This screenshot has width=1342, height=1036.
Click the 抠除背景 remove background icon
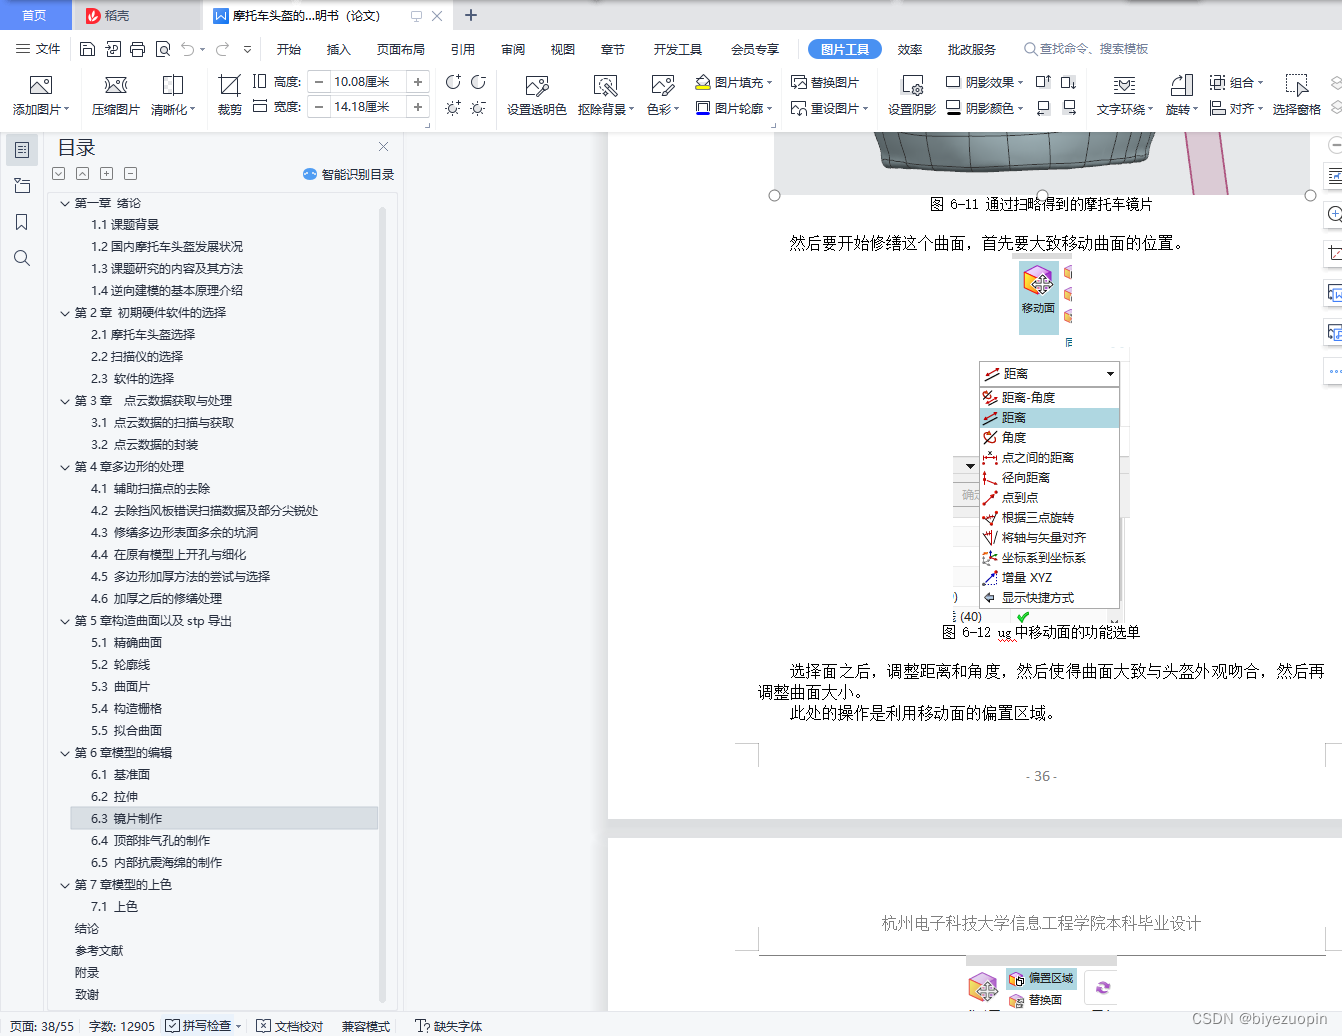[x=605, y=86]
